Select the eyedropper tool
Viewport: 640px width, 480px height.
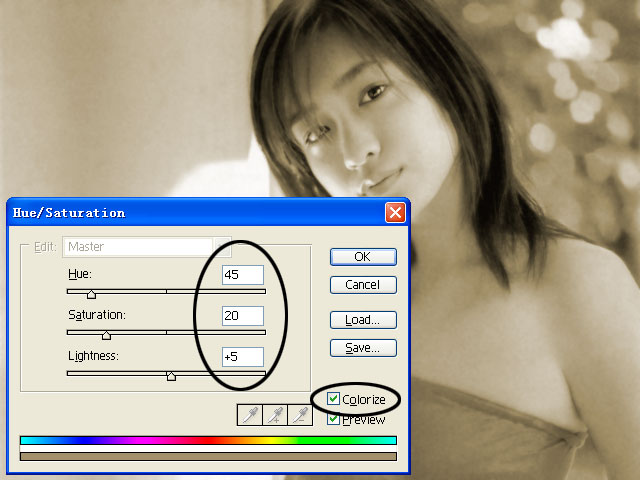pyautogui.click(x=249, y=415)
